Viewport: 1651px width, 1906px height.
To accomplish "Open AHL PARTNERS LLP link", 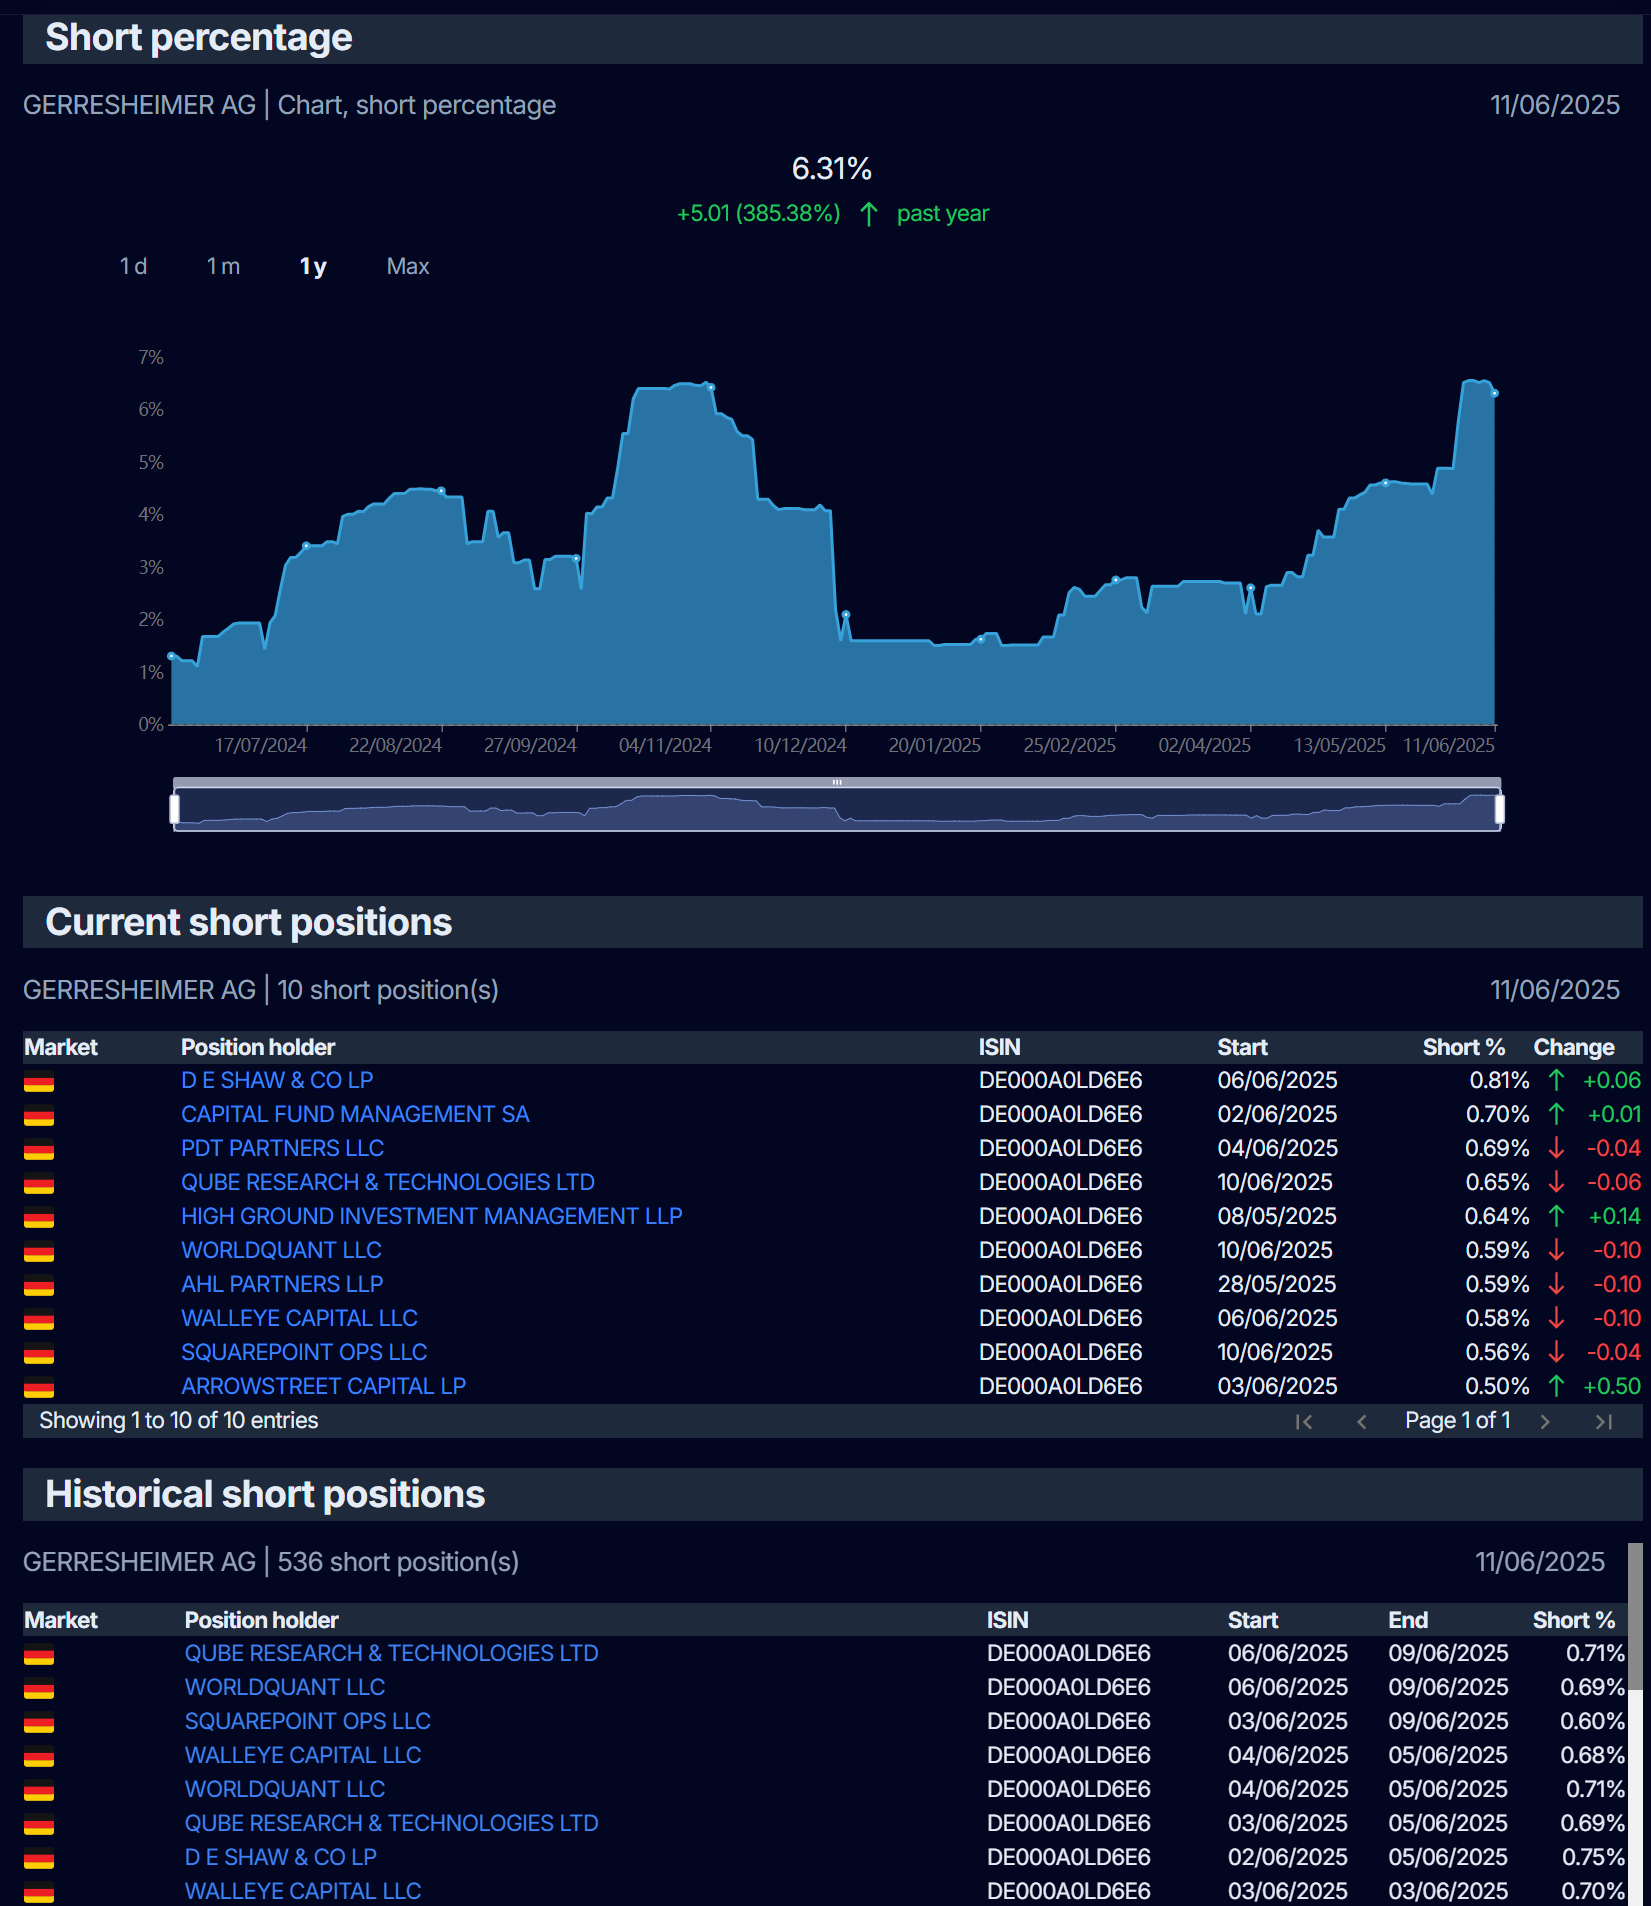I will coord(282,1284).
